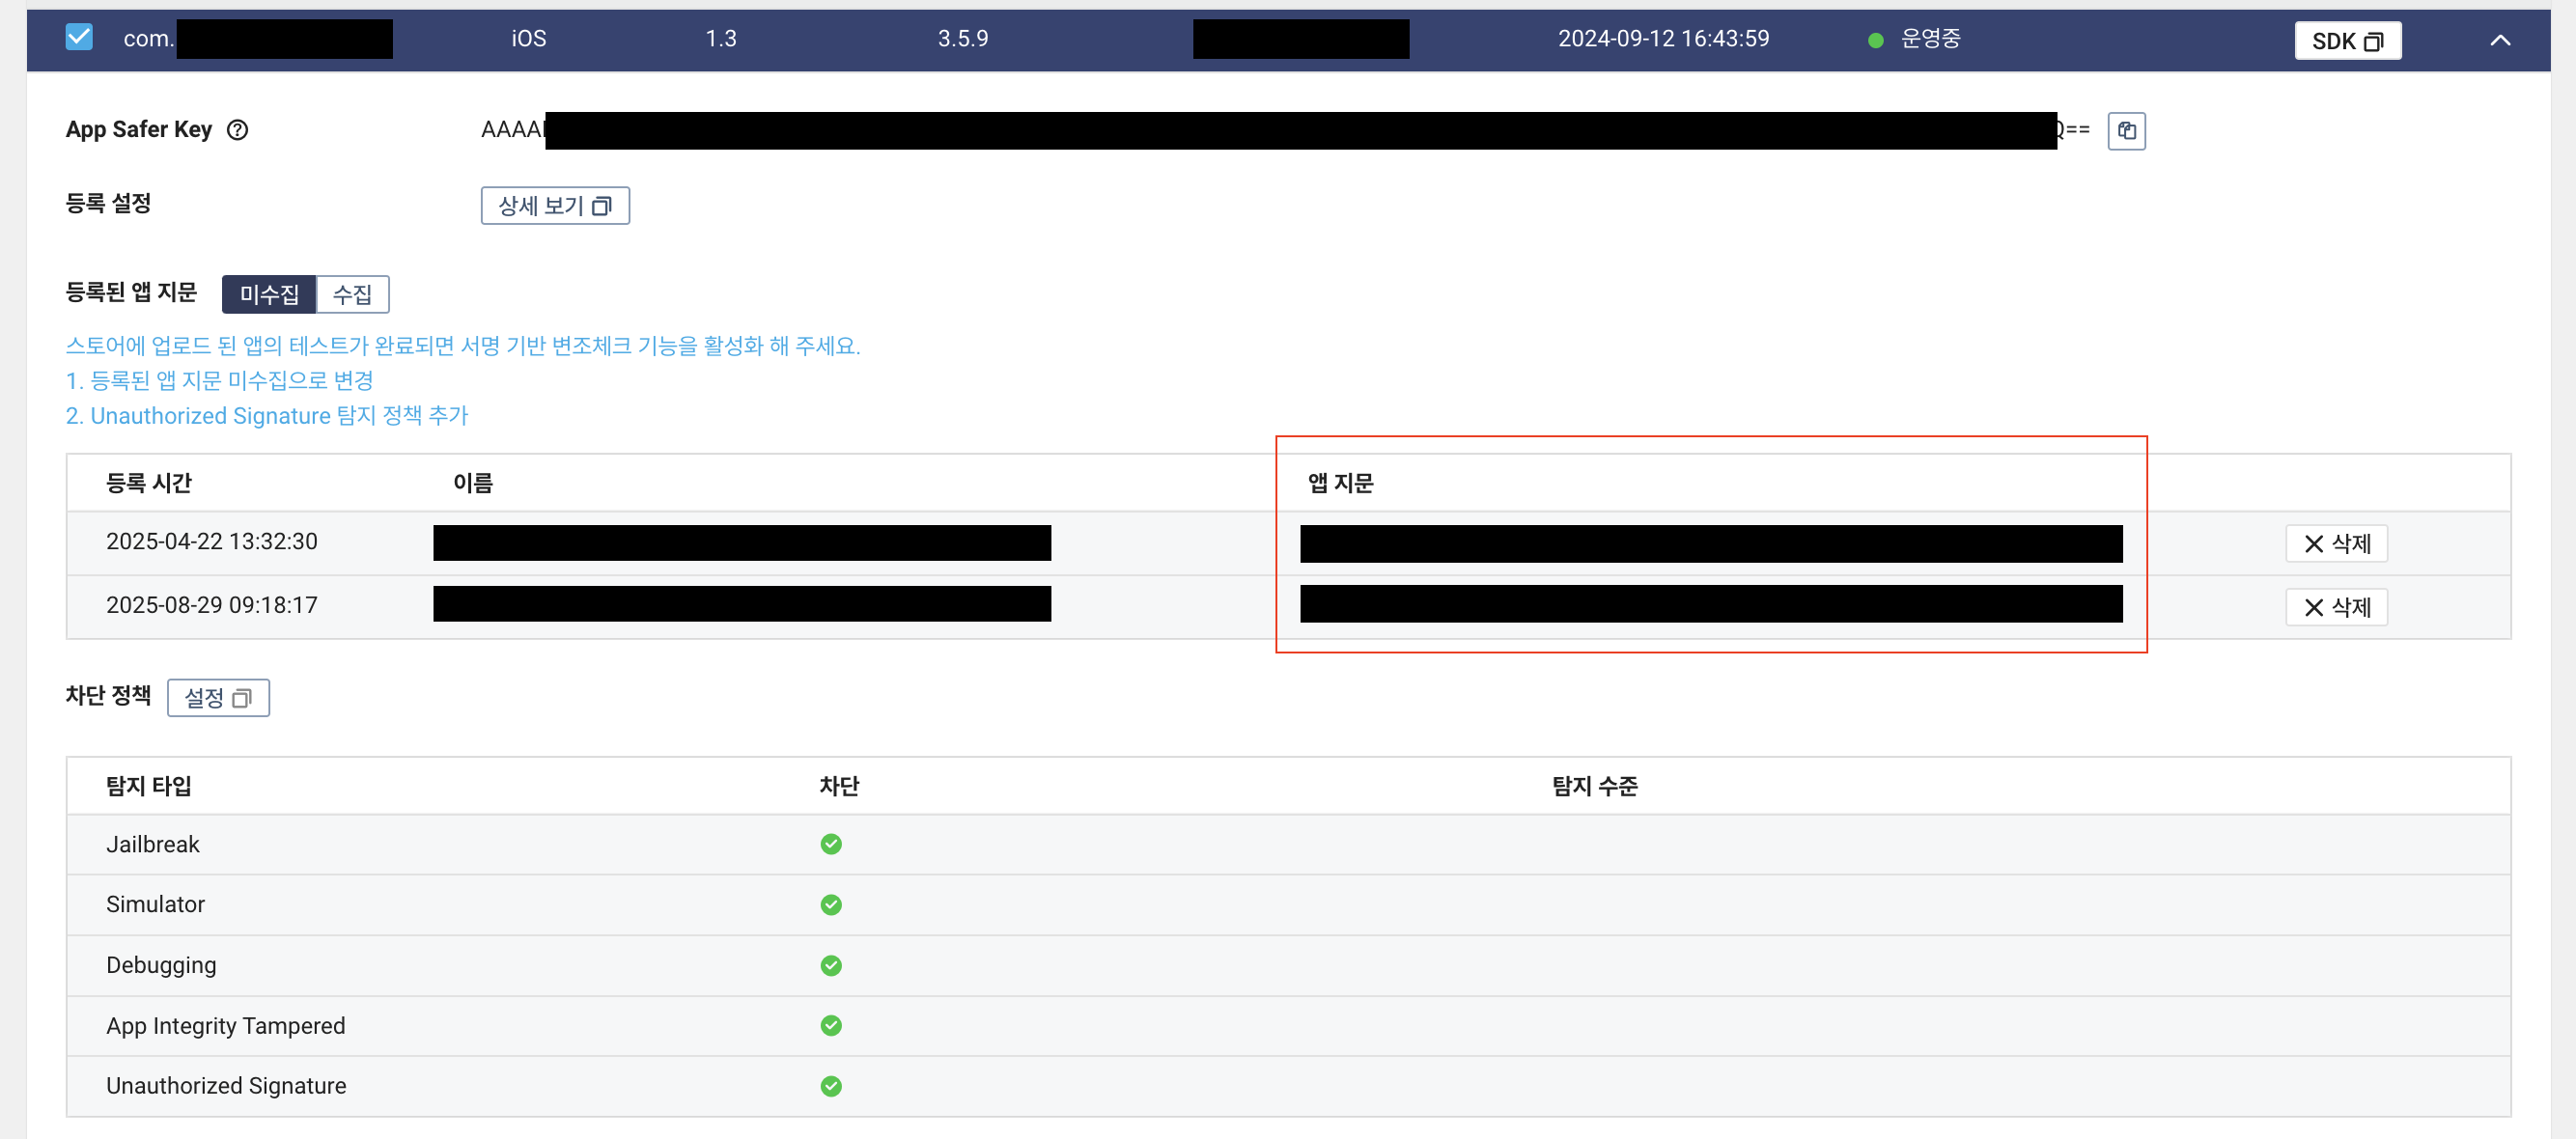Switch the fingerprint option to 수집

click(x=352, y=295)
